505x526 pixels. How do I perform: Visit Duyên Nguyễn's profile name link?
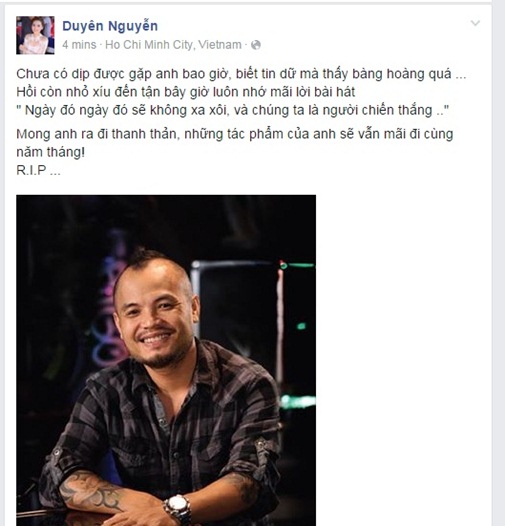110,26
